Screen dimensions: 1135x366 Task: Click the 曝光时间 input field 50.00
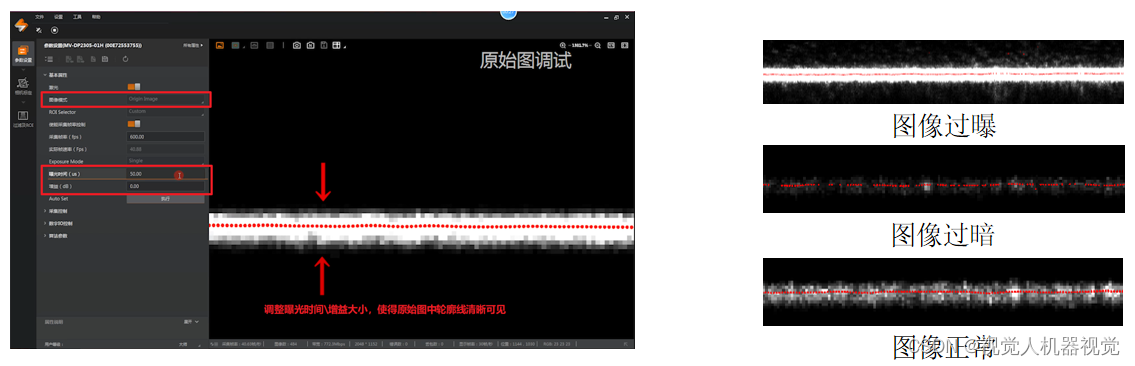pos(166,174)
